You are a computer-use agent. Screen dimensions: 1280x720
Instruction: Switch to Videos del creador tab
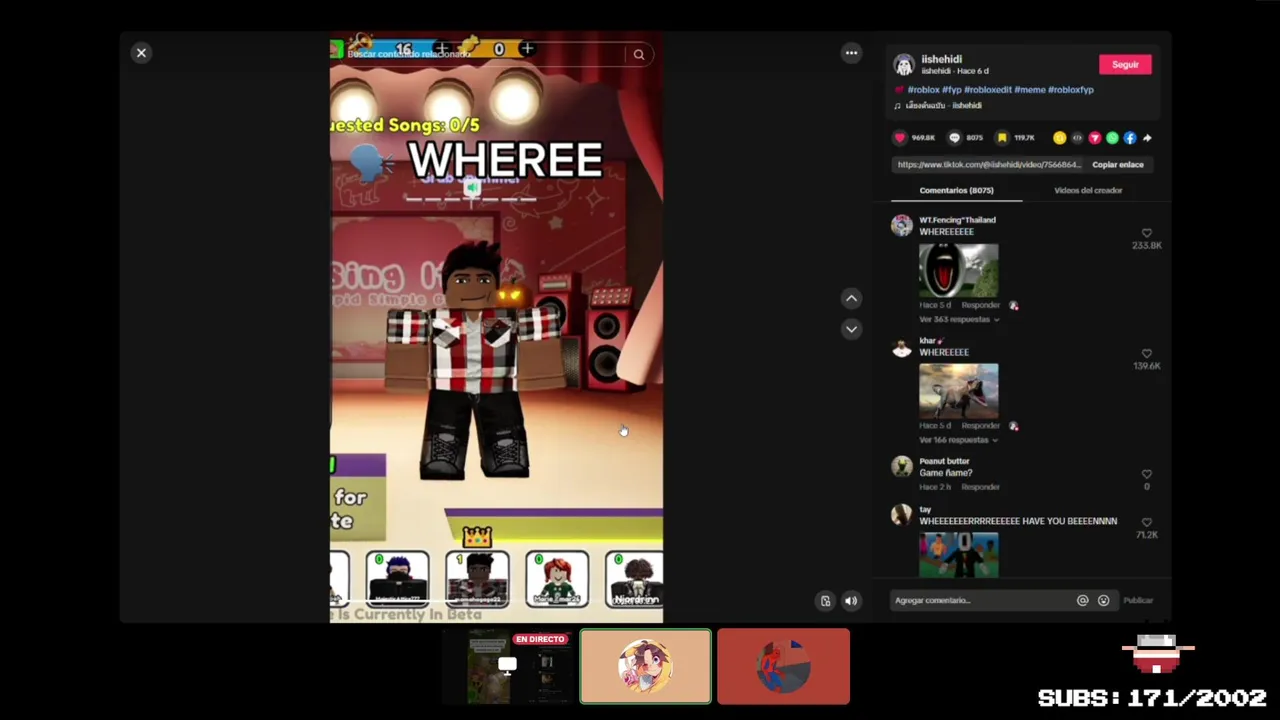coord(1088,190)
